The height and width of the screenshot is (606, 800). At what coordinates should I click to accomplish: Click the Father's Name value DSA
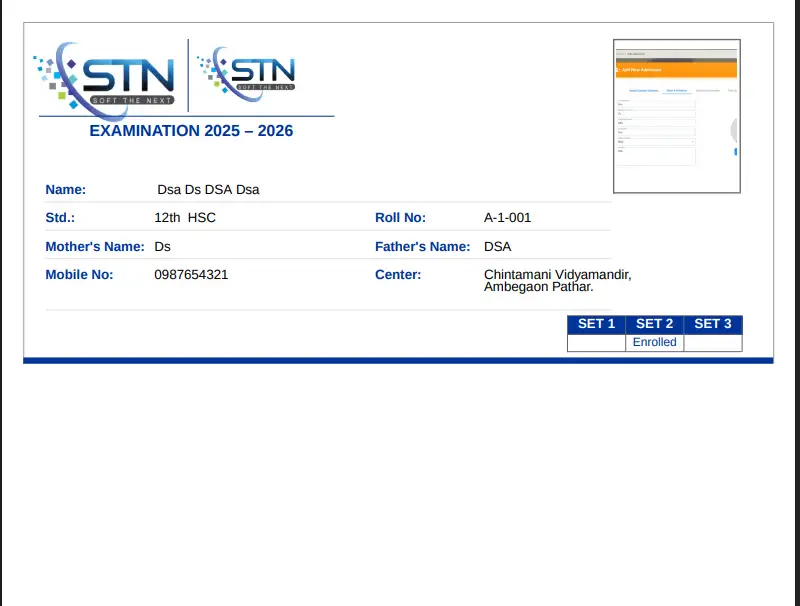pos(498,246)
